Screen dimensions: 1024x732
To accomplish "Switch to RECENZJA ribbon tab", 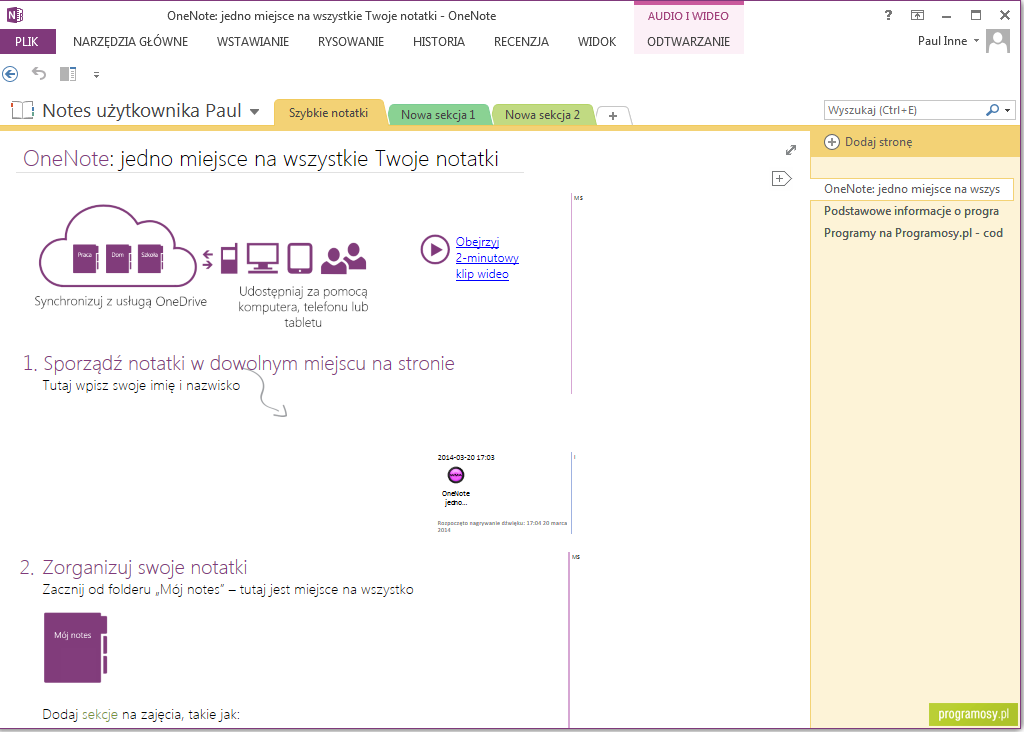I will click(x=521, y=42).
